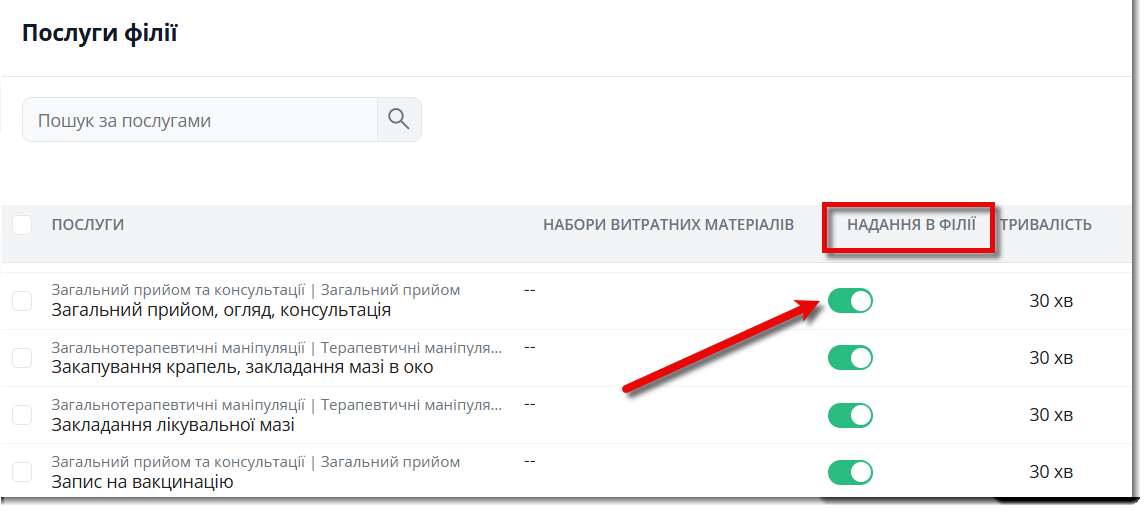Screen dimensions: 1147x512
Task: Switch off toggle for Закладання лікувальної мазі
Action: 850,415
